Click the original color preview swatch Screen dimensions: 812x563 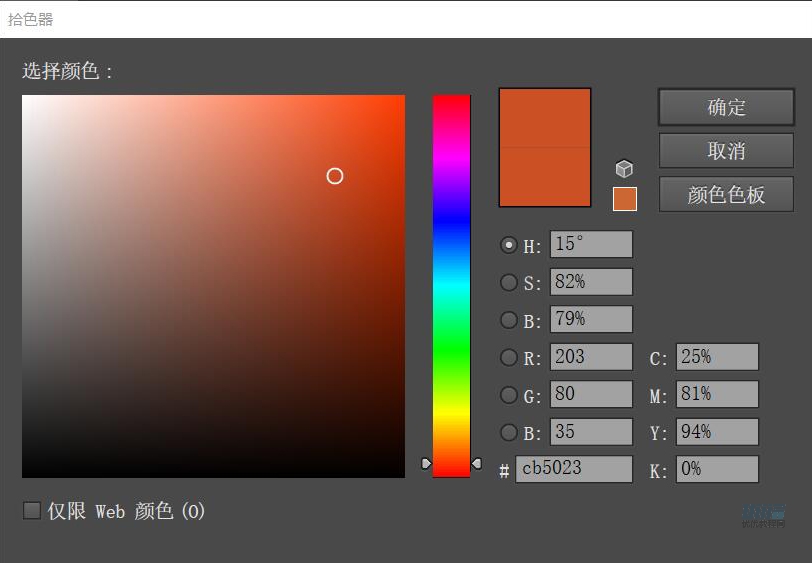point(545,177)
